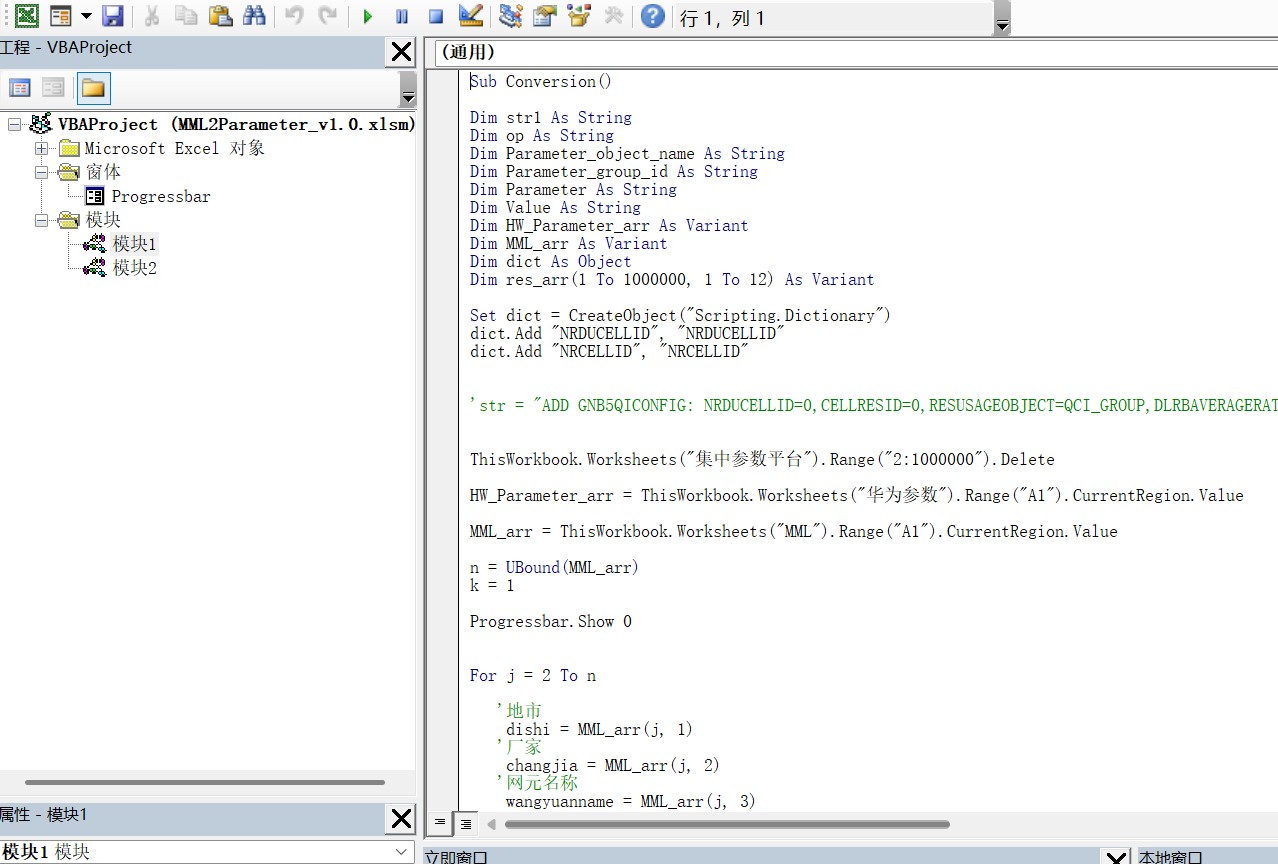The image size is (1278, 864).
Task: Collapse the 窗体 folder
Action: point(40,171)
